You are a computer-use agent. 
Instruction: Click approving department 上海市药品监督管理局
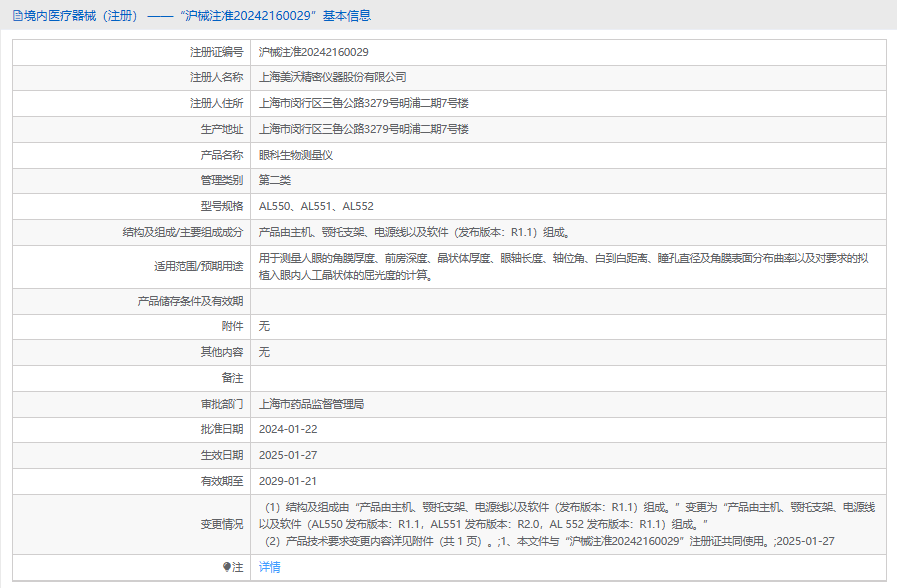pyautogui.click(x=311, y=404)
